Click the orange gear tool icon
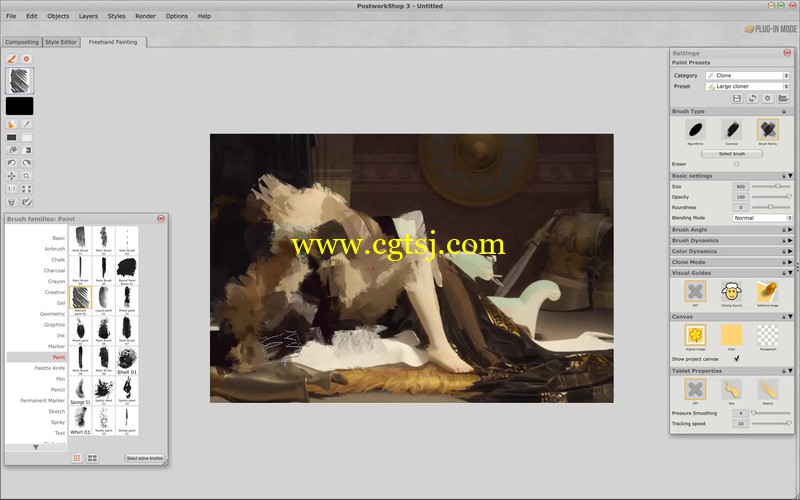 pos(27,59)
